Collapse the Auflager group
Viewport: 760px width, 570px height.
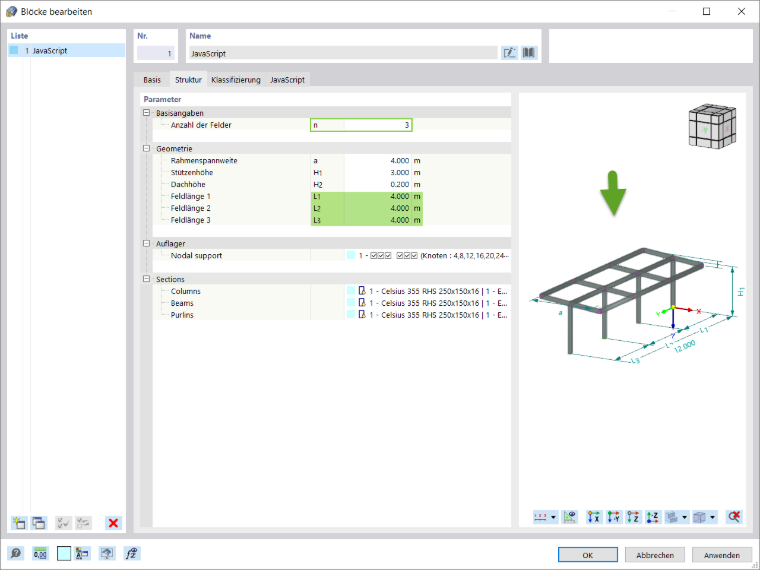coord(146,243)
